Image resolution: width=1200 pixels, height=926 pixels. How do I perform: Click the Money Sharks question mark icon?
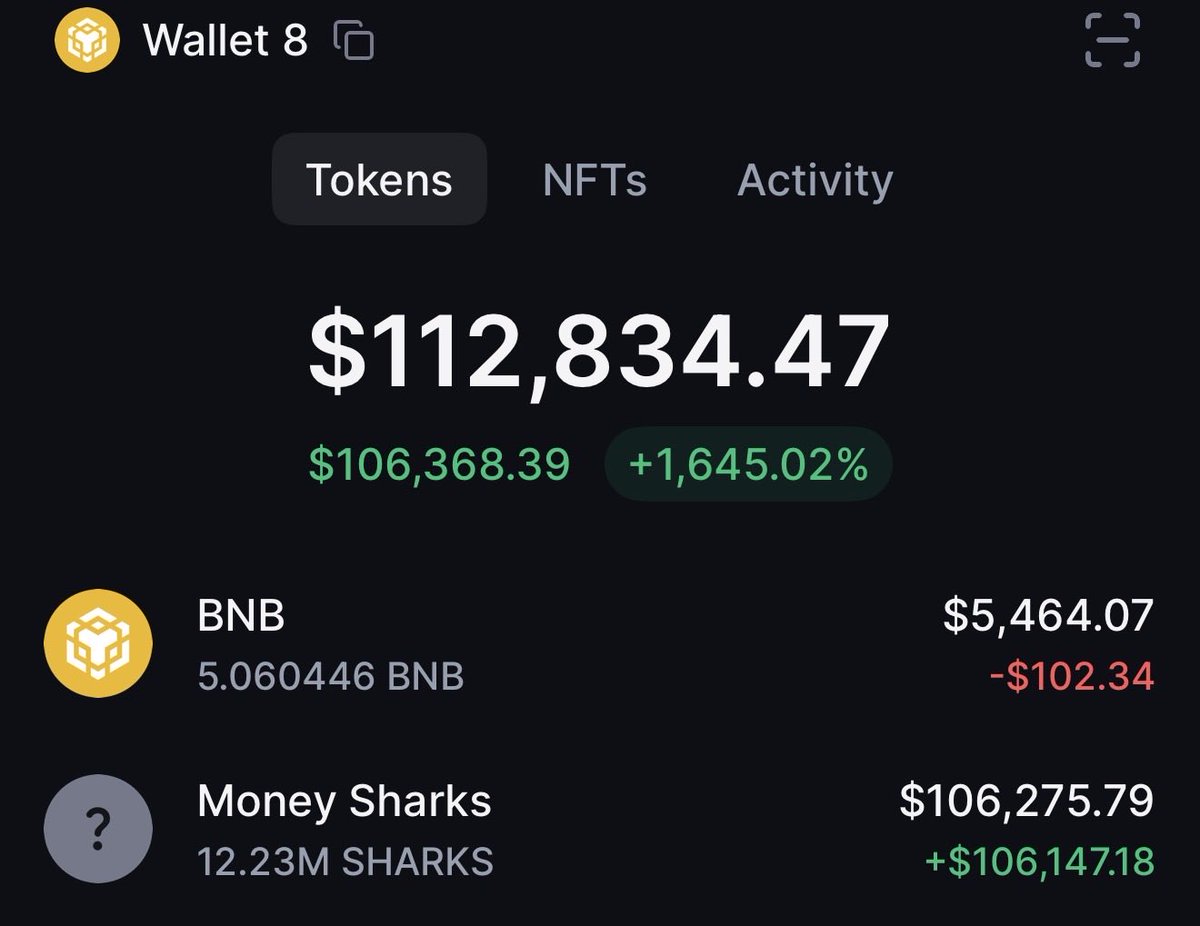click(98, 828)
